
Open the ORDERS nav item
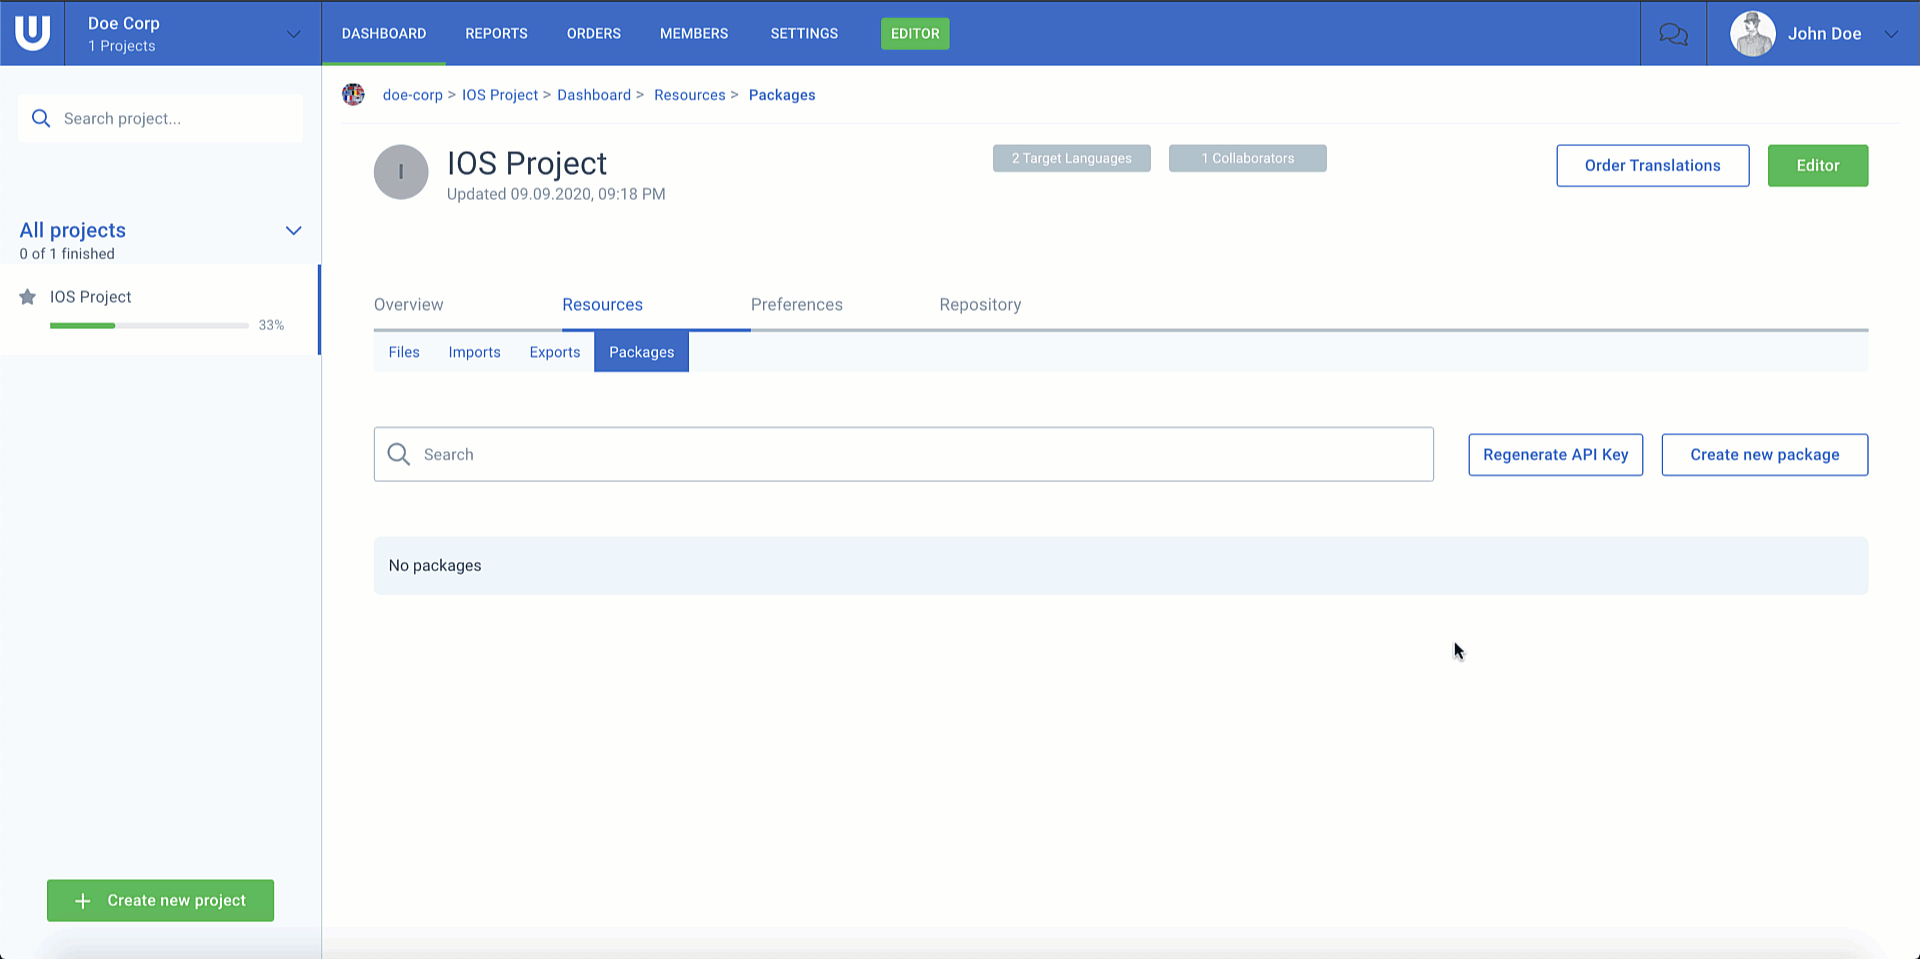click(594, 33)
